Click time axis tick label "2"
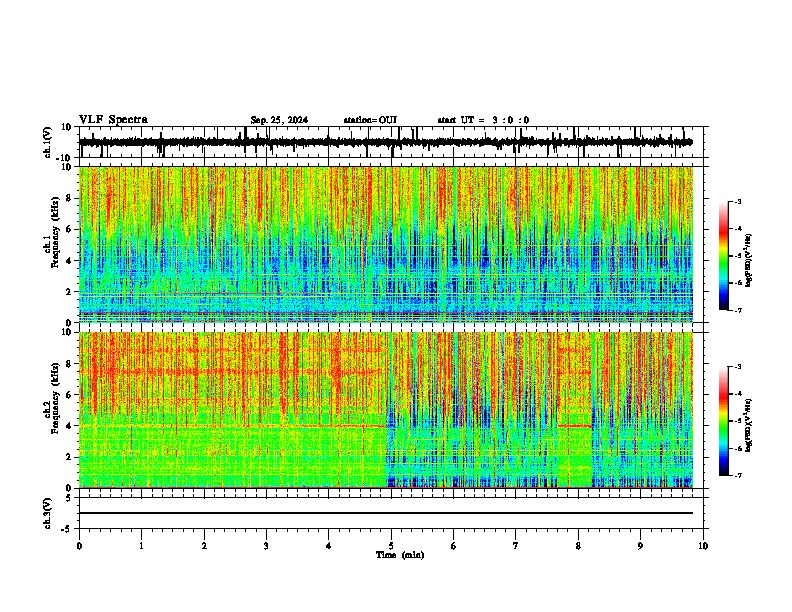Image resolution: width=792 pixels, height=612 pixels. tap(204, 546)
